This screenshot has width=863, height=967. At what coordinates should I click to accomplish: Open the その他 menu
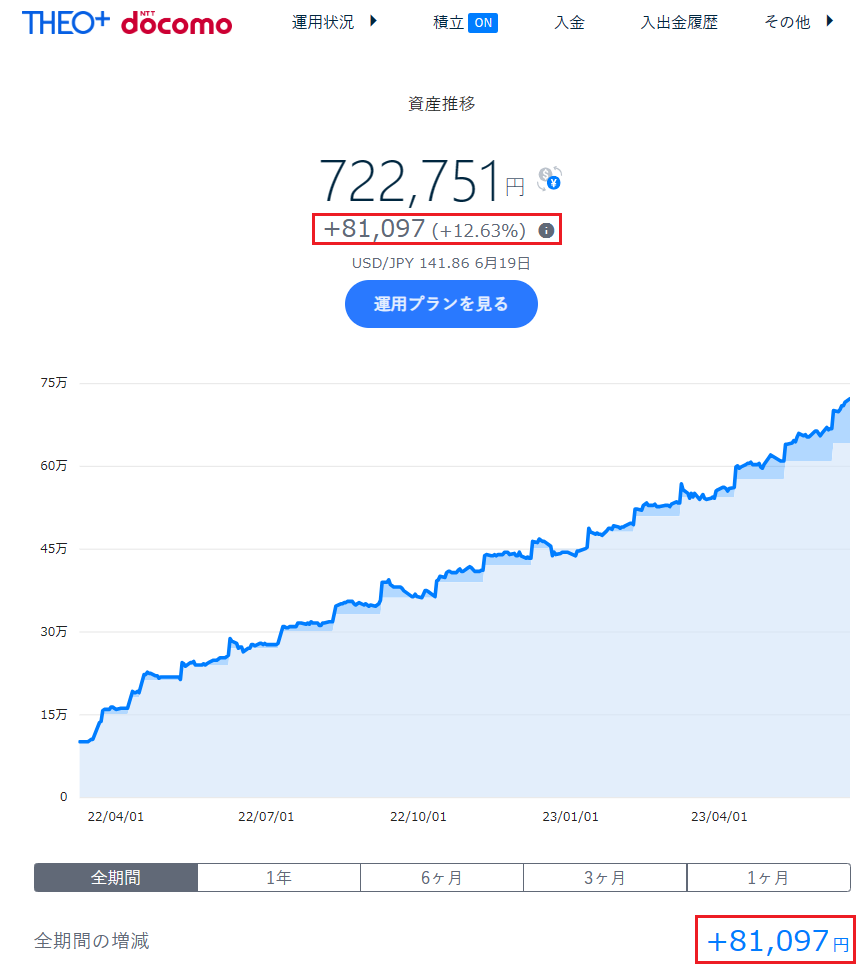[x=787, y=22]
